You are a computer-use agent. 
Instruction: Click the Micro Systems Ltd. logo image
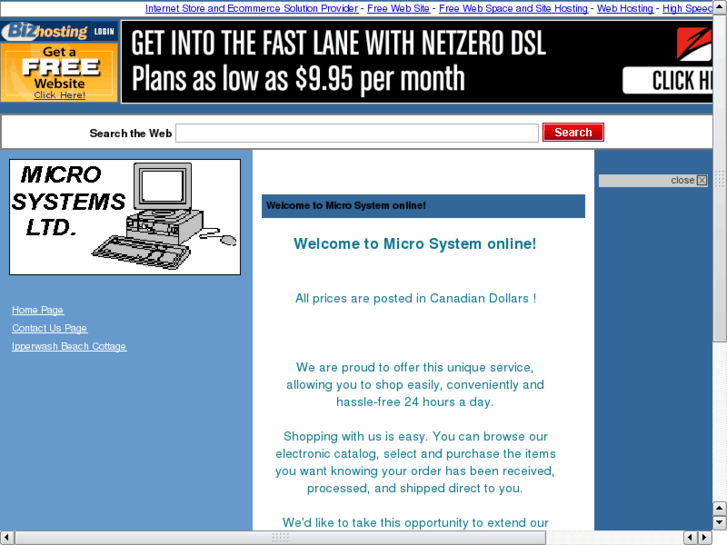coord(125,217)
